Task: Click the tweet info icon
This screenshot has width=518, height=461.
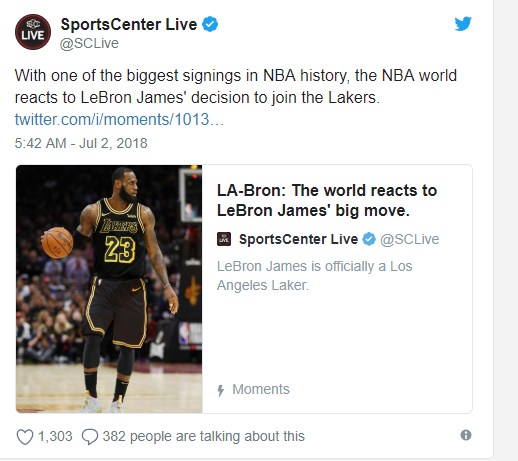Action: (466, 435)
